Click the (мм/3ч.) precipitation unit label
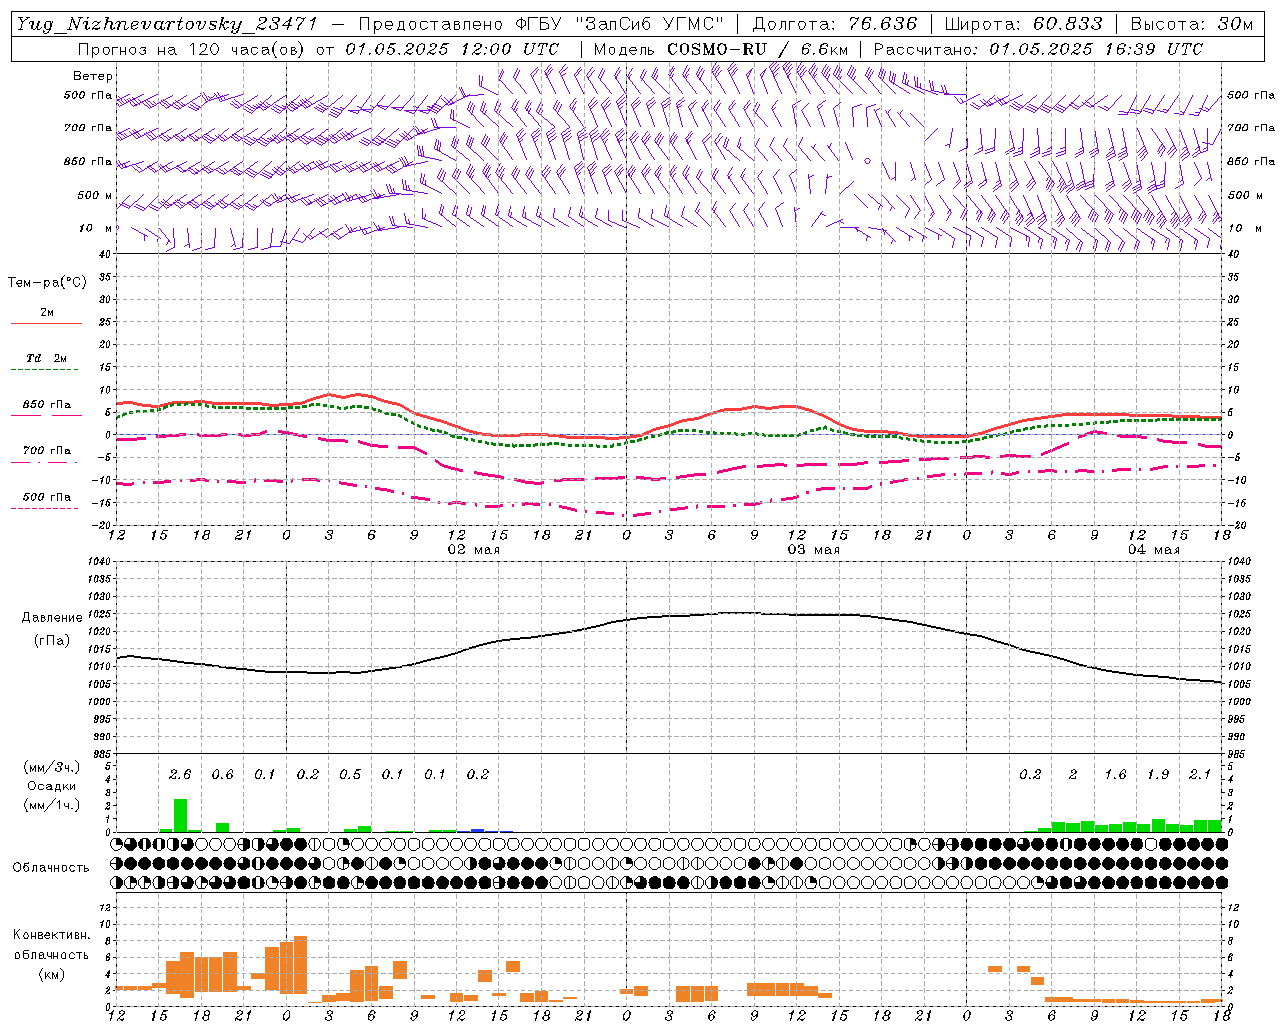This screenshot has height=1024, width=1280. click(x=51, y=768)
